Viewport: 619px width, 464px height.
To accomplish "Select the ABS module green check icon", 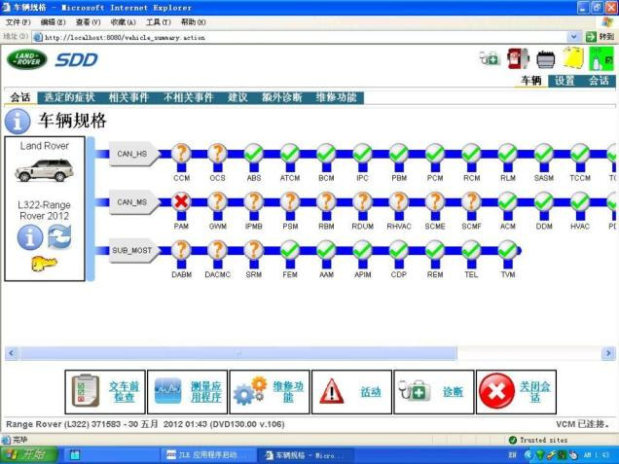I will point(254,153).
